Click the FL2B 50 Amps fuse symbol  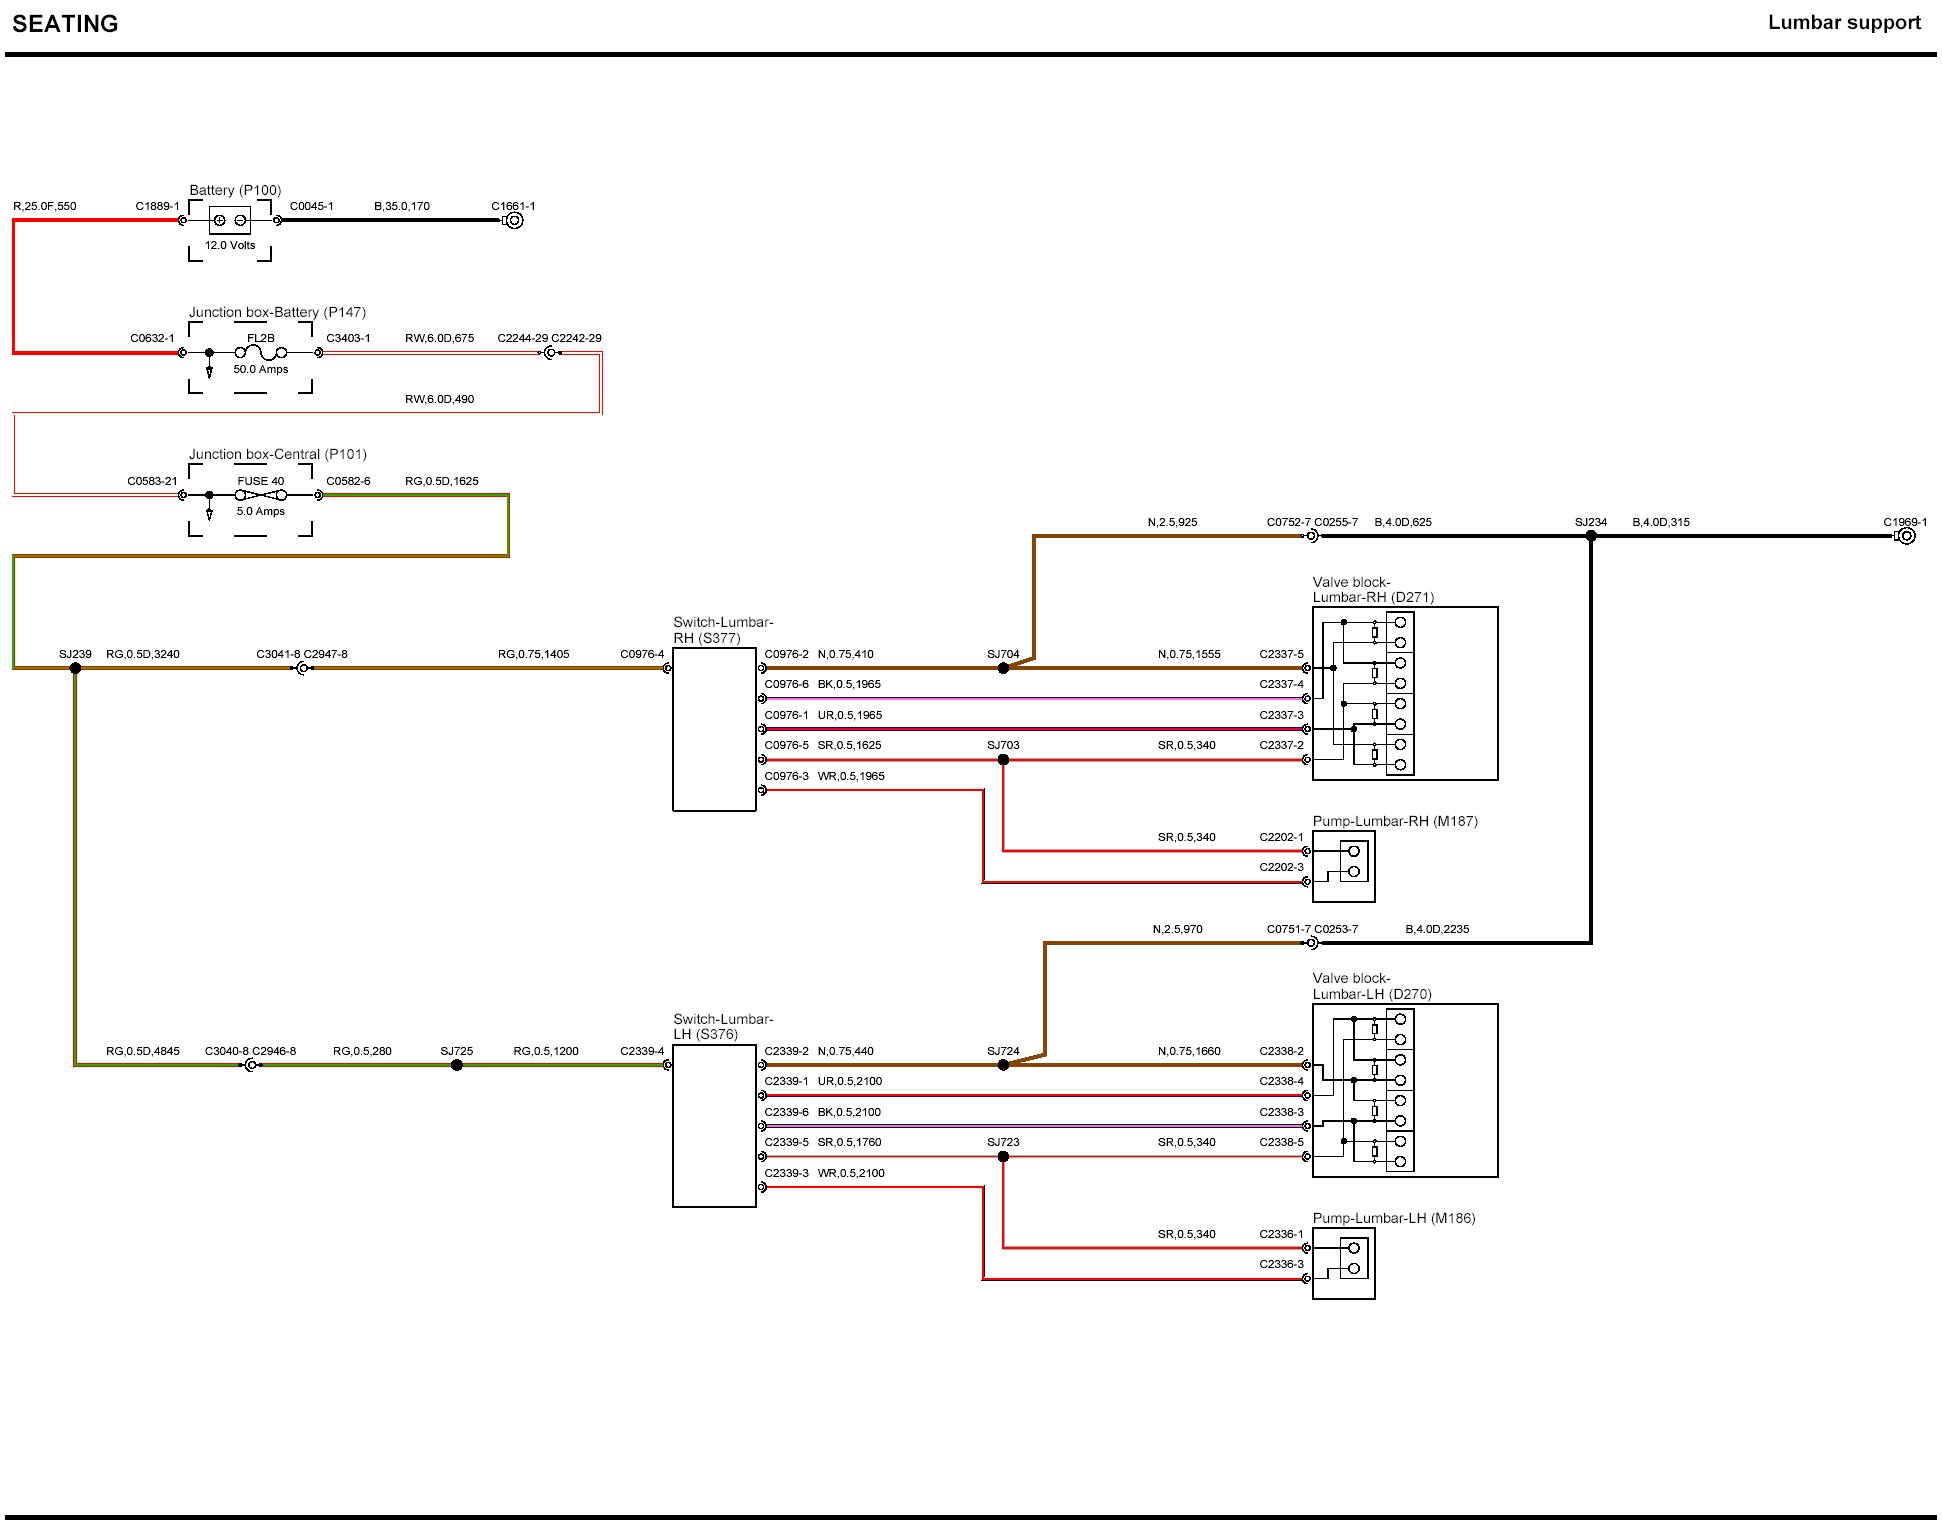(261, 353)
